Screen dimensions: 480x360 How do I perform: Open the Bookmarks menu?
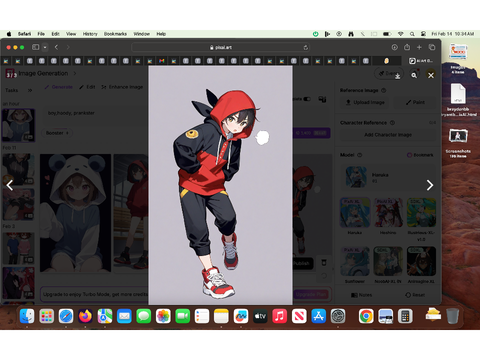pos(115,34)
